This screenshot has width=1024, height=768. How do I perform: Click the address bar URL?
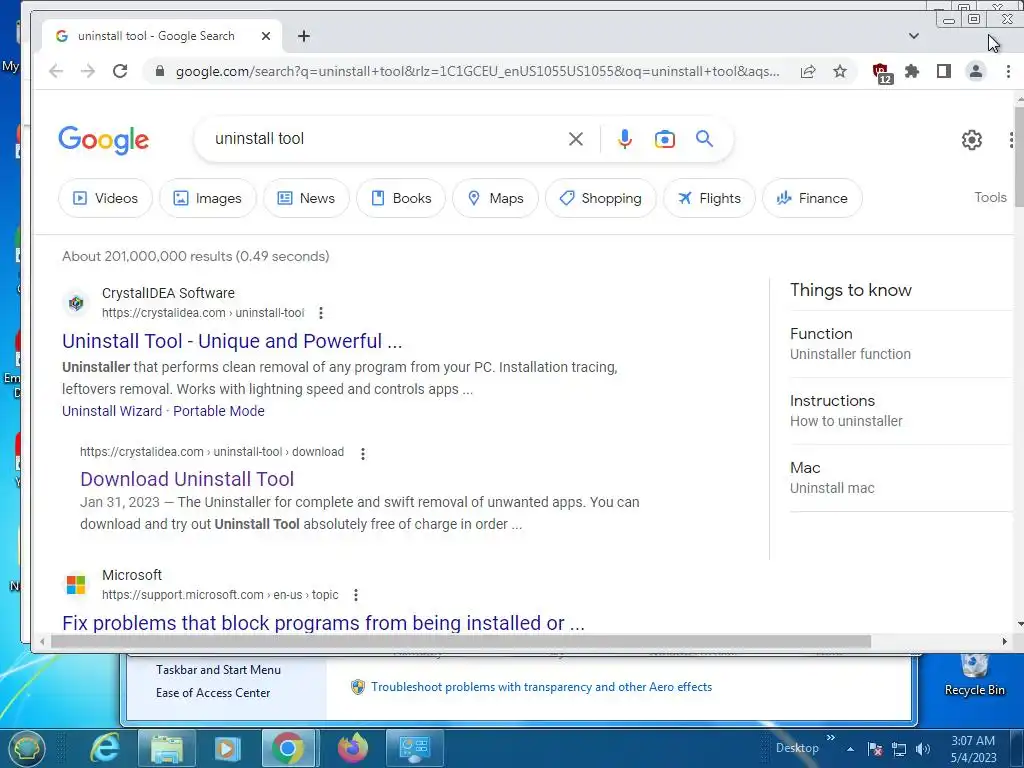click(x=477, y=71)
